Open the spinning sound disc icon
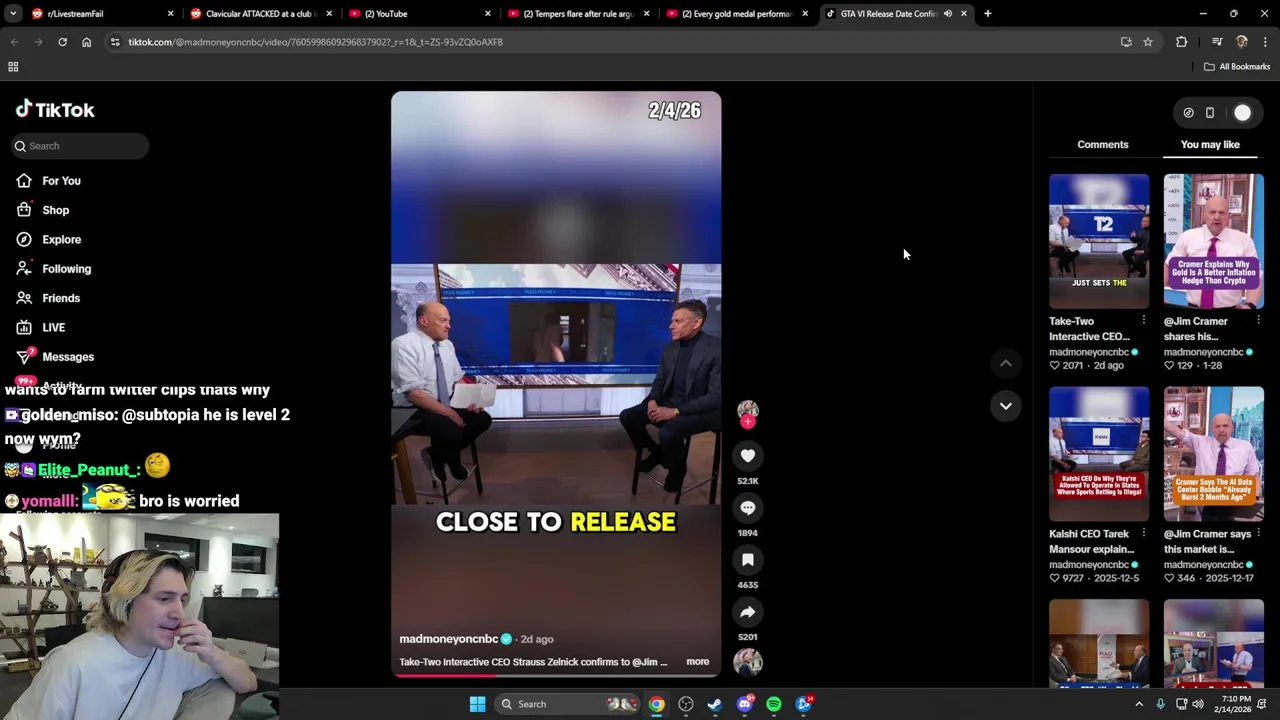 [748, 662]
